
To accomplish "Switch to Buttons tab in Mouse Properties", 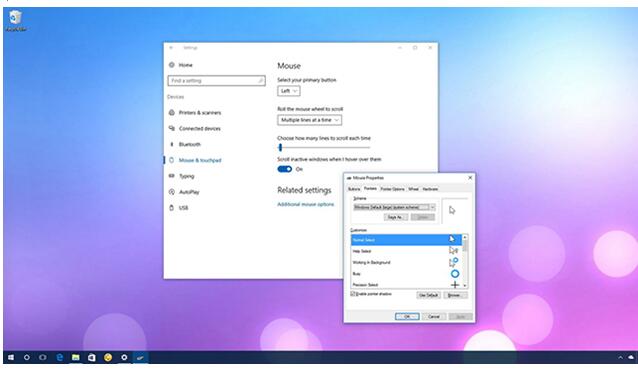I will [x=354, y=189].
